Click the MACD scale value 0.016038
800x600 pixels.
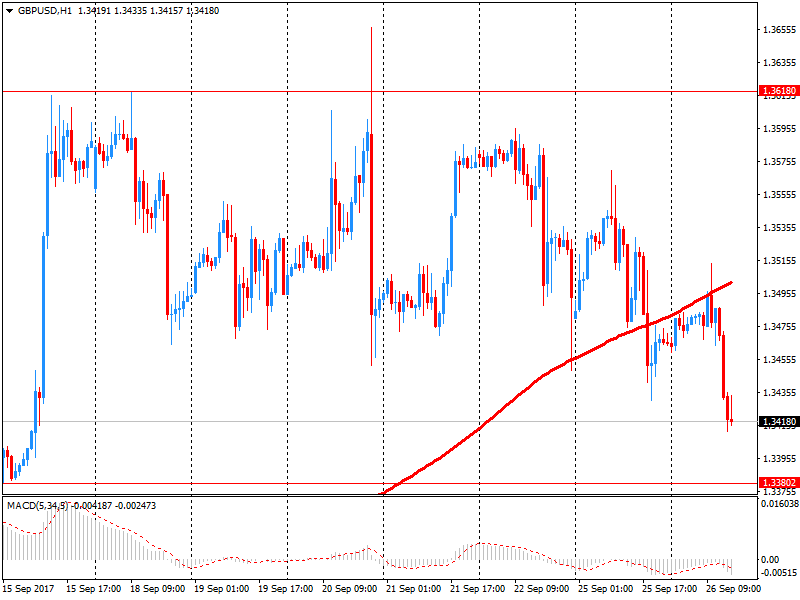click(x=780, y=504)
